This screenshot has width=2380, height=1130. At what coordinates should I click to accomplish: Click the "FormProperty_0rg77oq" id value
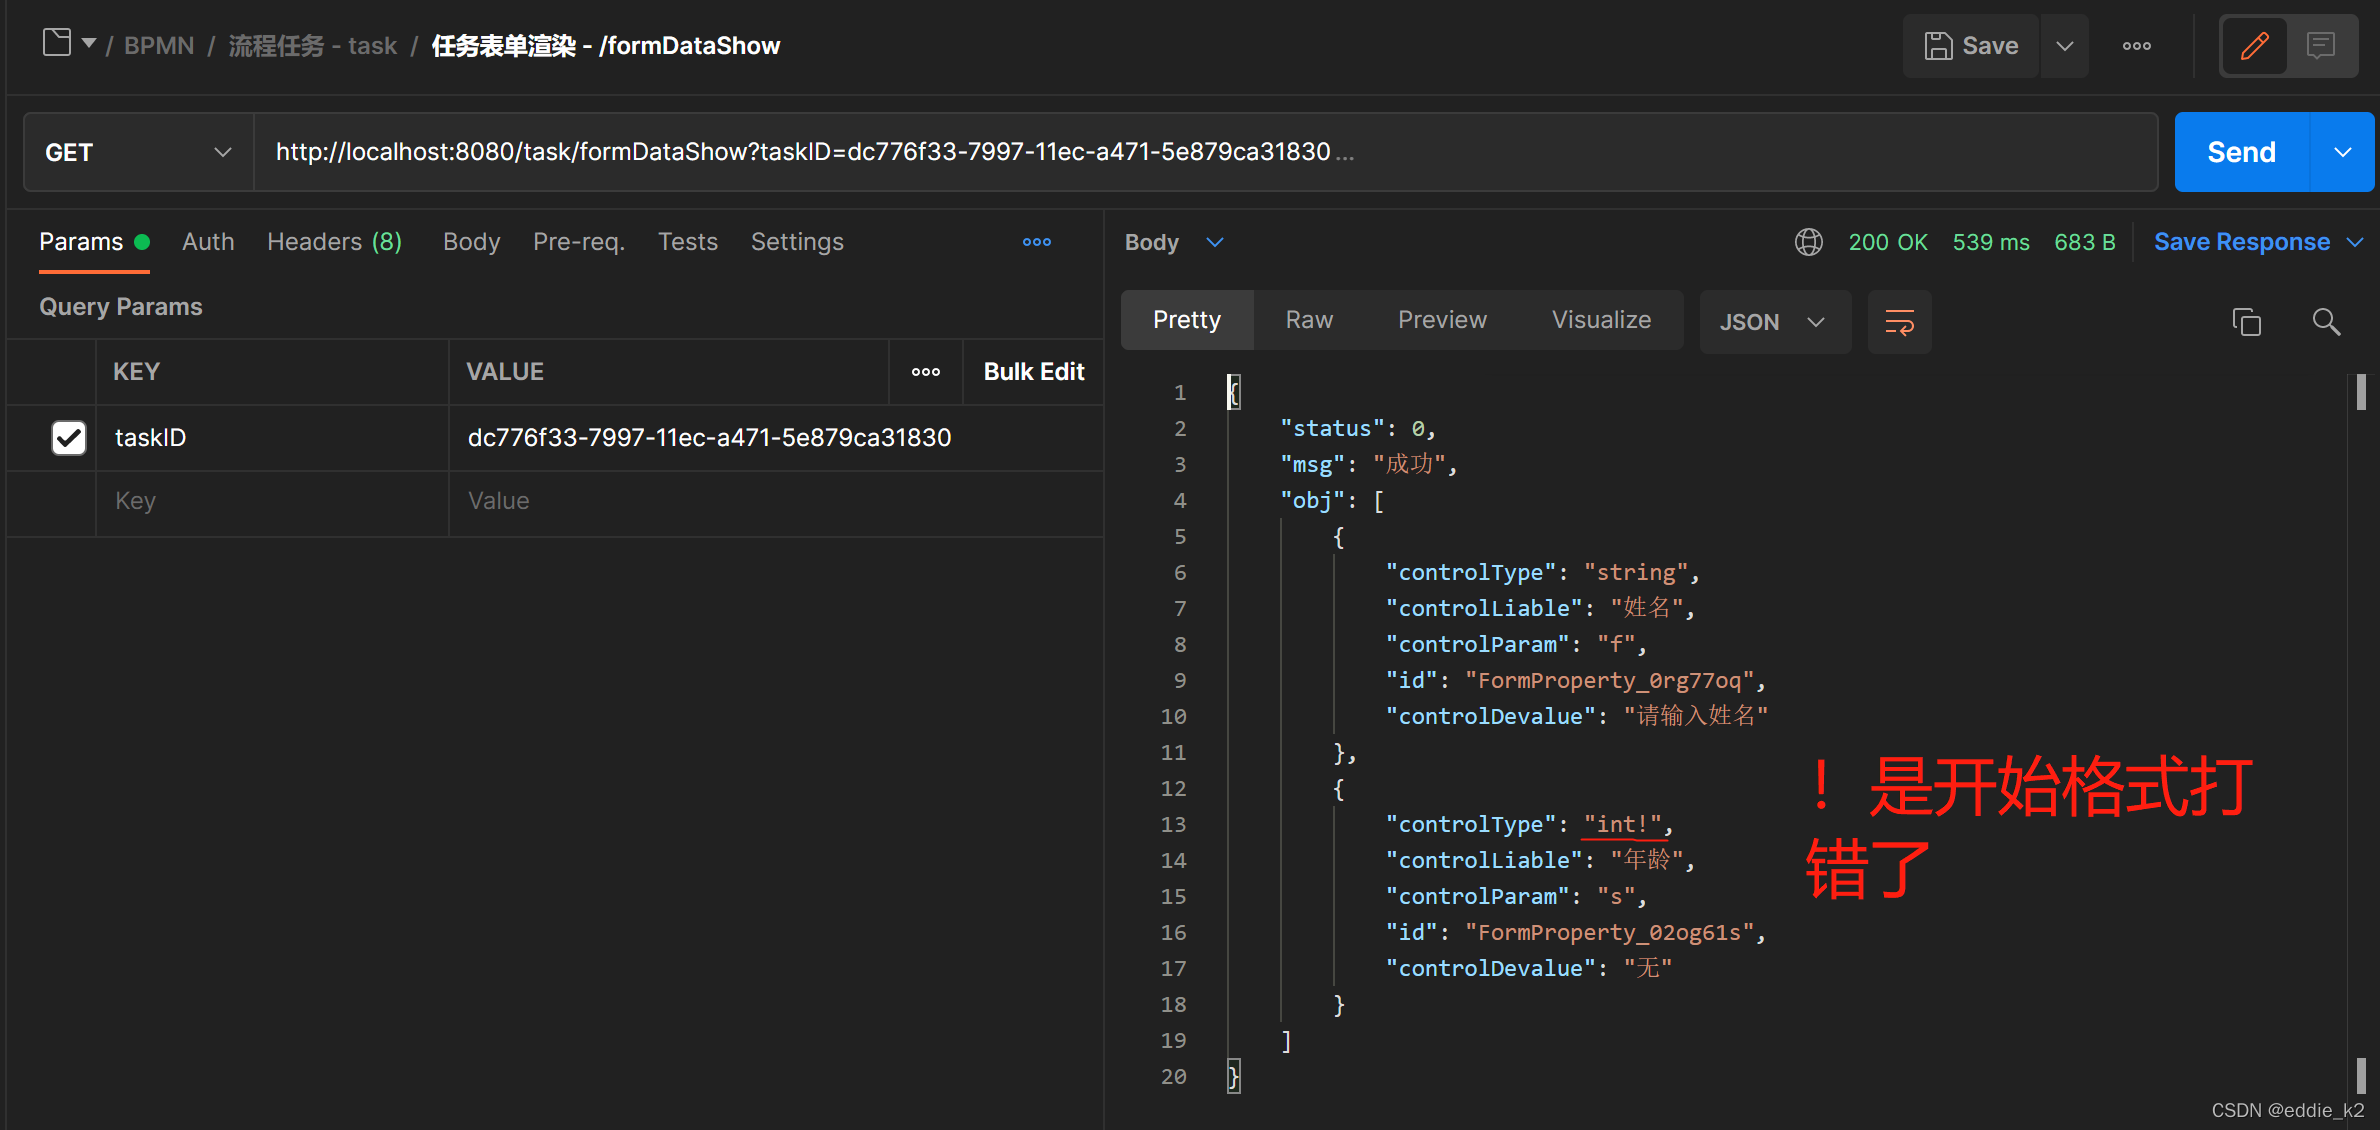(1609, 681)
